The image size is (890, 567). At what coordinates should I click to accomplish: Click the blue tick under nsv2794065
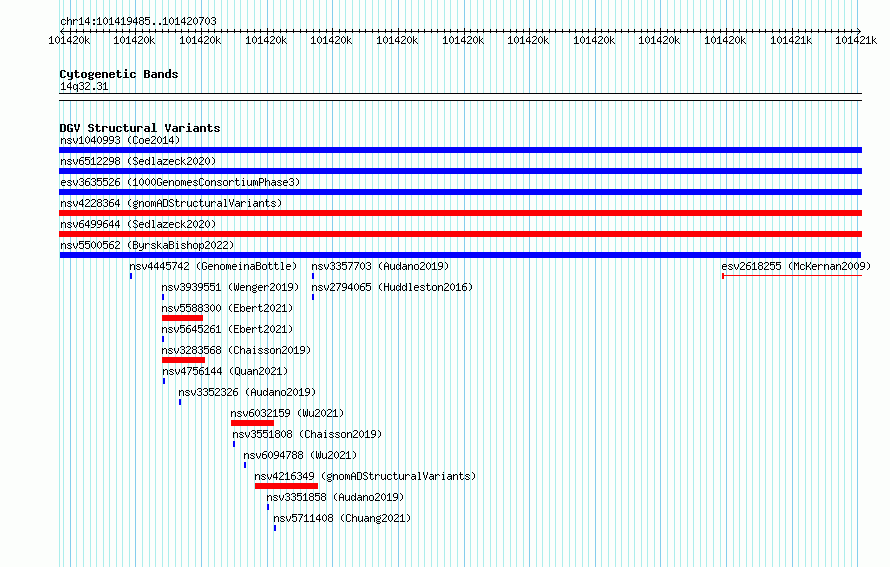(313, 297)
